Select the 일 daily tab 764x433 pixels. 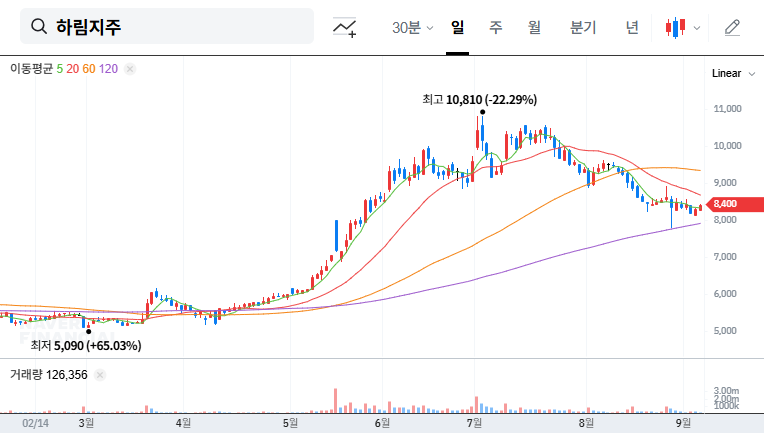458,27
